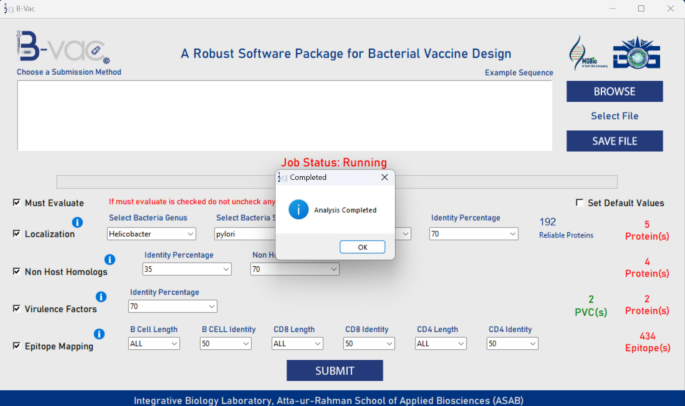Click the blue info icon in Completed dialog
Viewport: 685px width, 406px height.
[298, 210]
